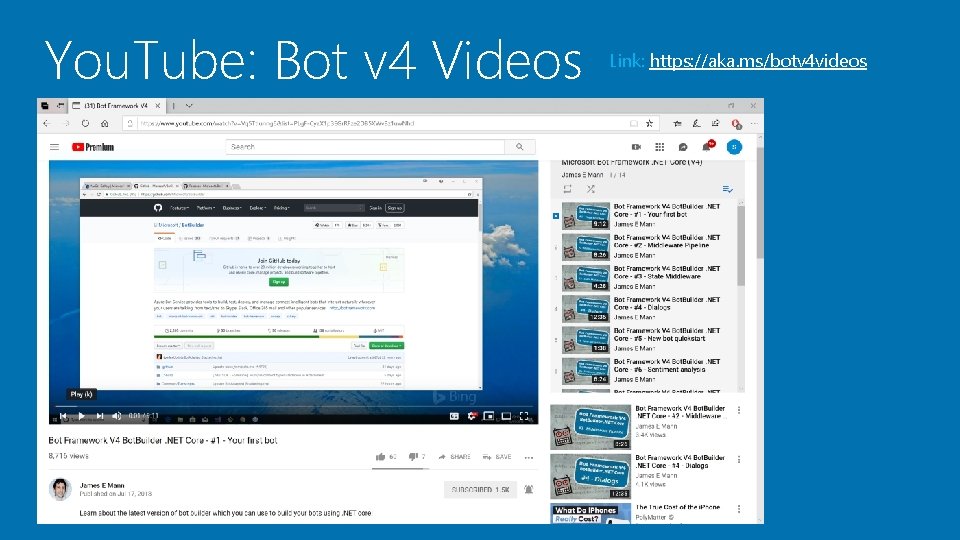Enter fullscreen on the video player
The image size is (960, 540).
click(x=524, y=416)
